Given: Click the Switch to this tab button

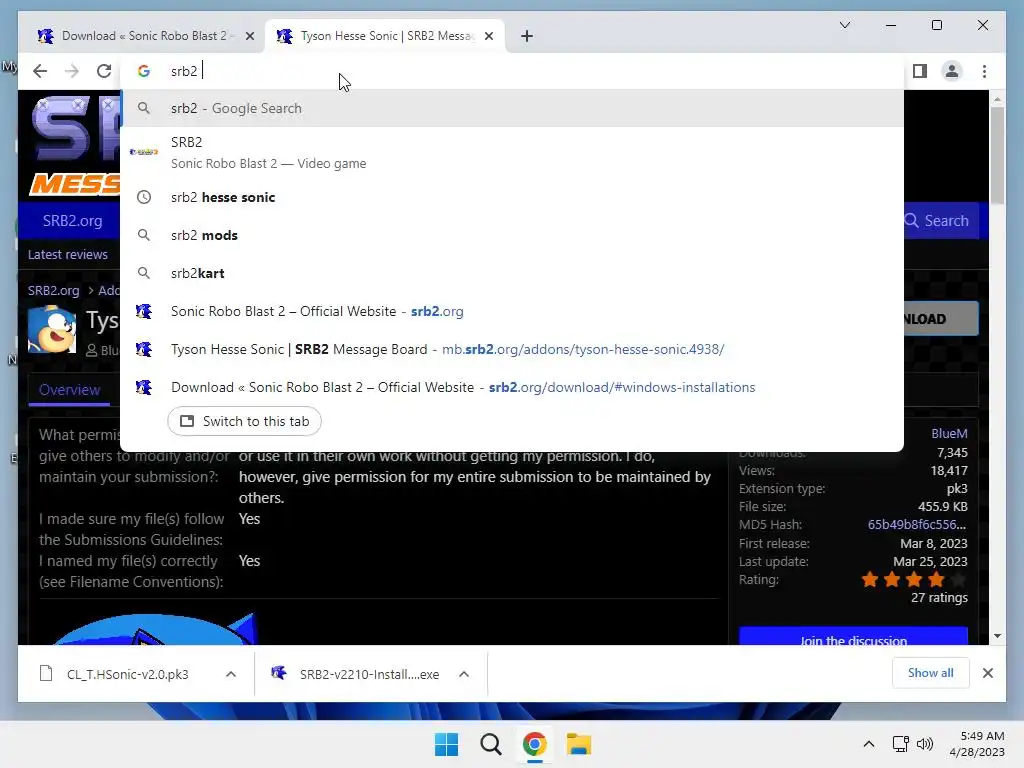Looking at the screenshot, I should pyautogui.click(x=244, y=421).
